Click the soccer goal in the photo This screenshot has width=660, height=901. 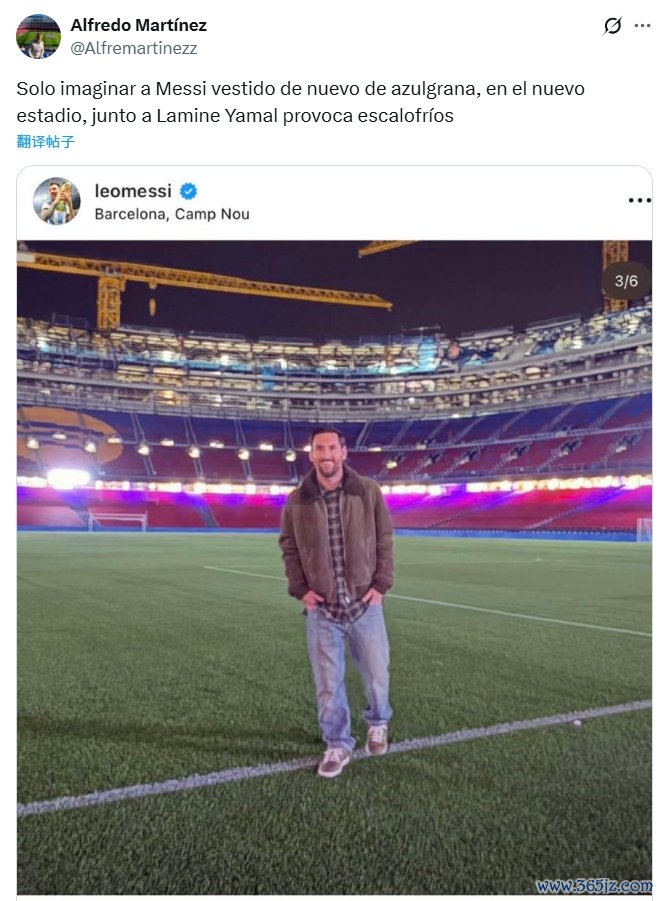[x=117, y=521]
